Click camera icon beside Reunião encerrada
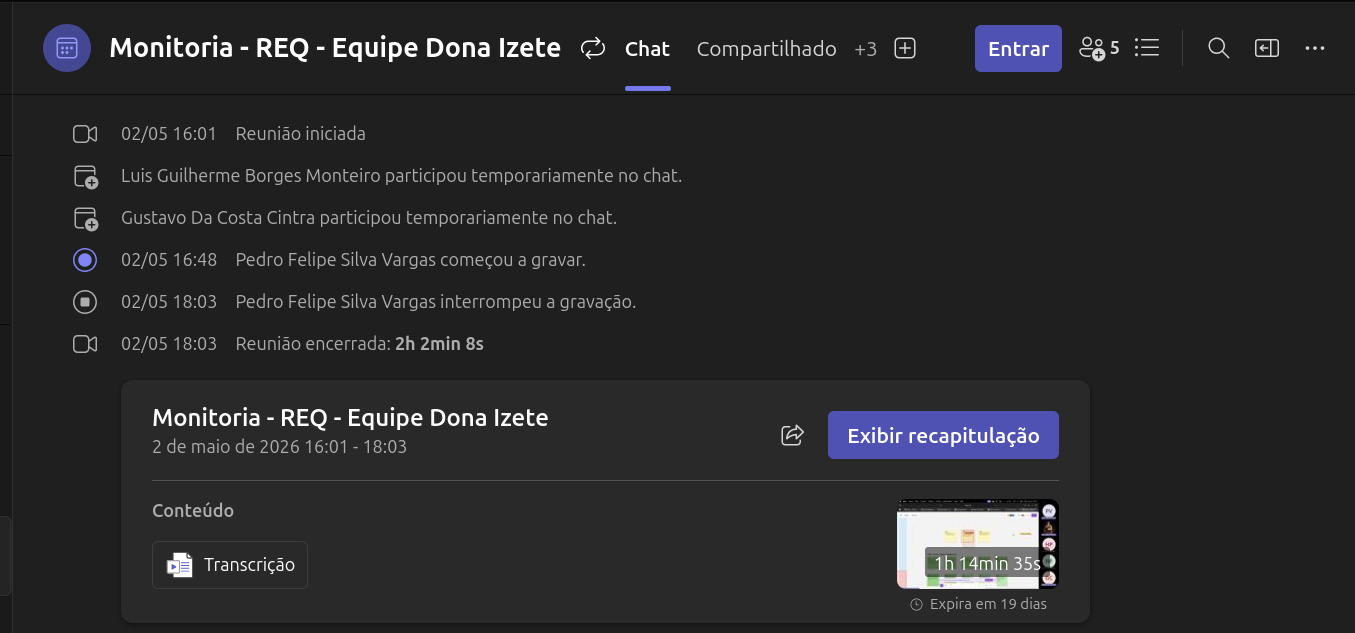 click(85, 344)
